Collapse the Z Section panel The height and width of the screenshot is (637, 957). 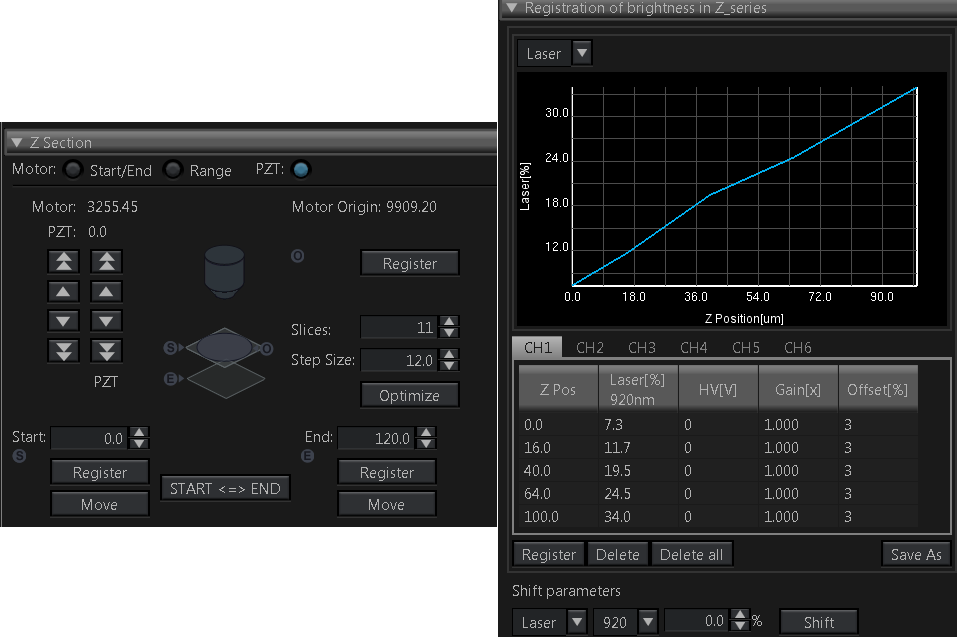pos(16,143)
